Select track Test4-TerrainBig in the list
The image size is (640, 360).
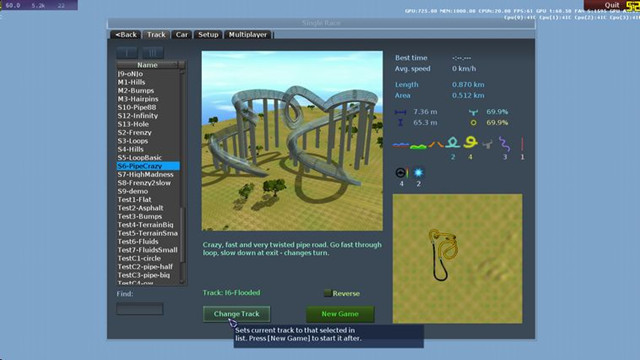point(148,224)
